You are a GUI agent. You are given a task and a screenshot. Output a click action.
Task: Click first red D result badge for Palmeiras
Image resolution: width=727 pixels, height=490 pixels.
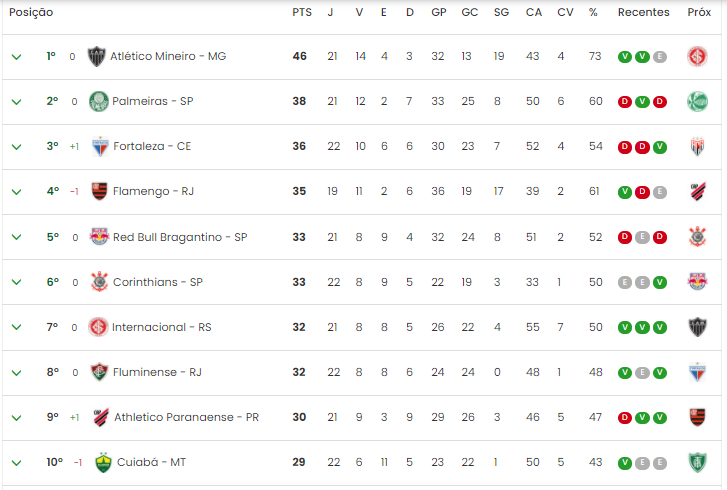(625, 102)
